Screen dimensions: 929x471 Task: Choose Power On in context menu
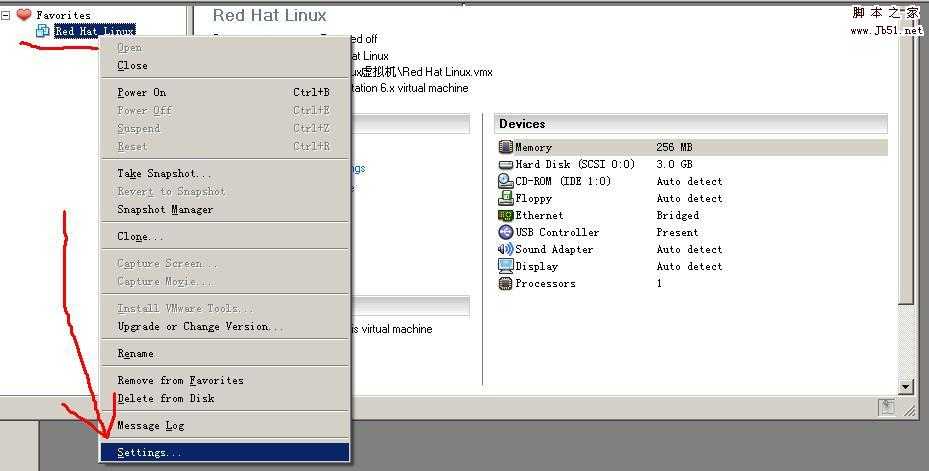[x=225, y=92]
